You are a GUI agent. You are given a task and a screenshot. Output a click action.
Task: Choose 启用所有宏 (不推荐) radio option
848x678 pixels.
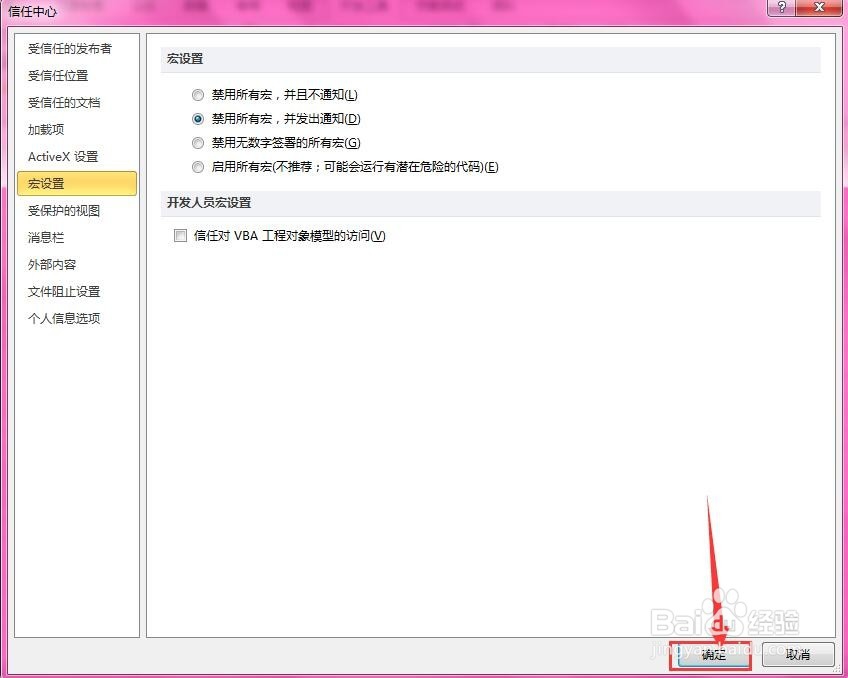point(198,167)
